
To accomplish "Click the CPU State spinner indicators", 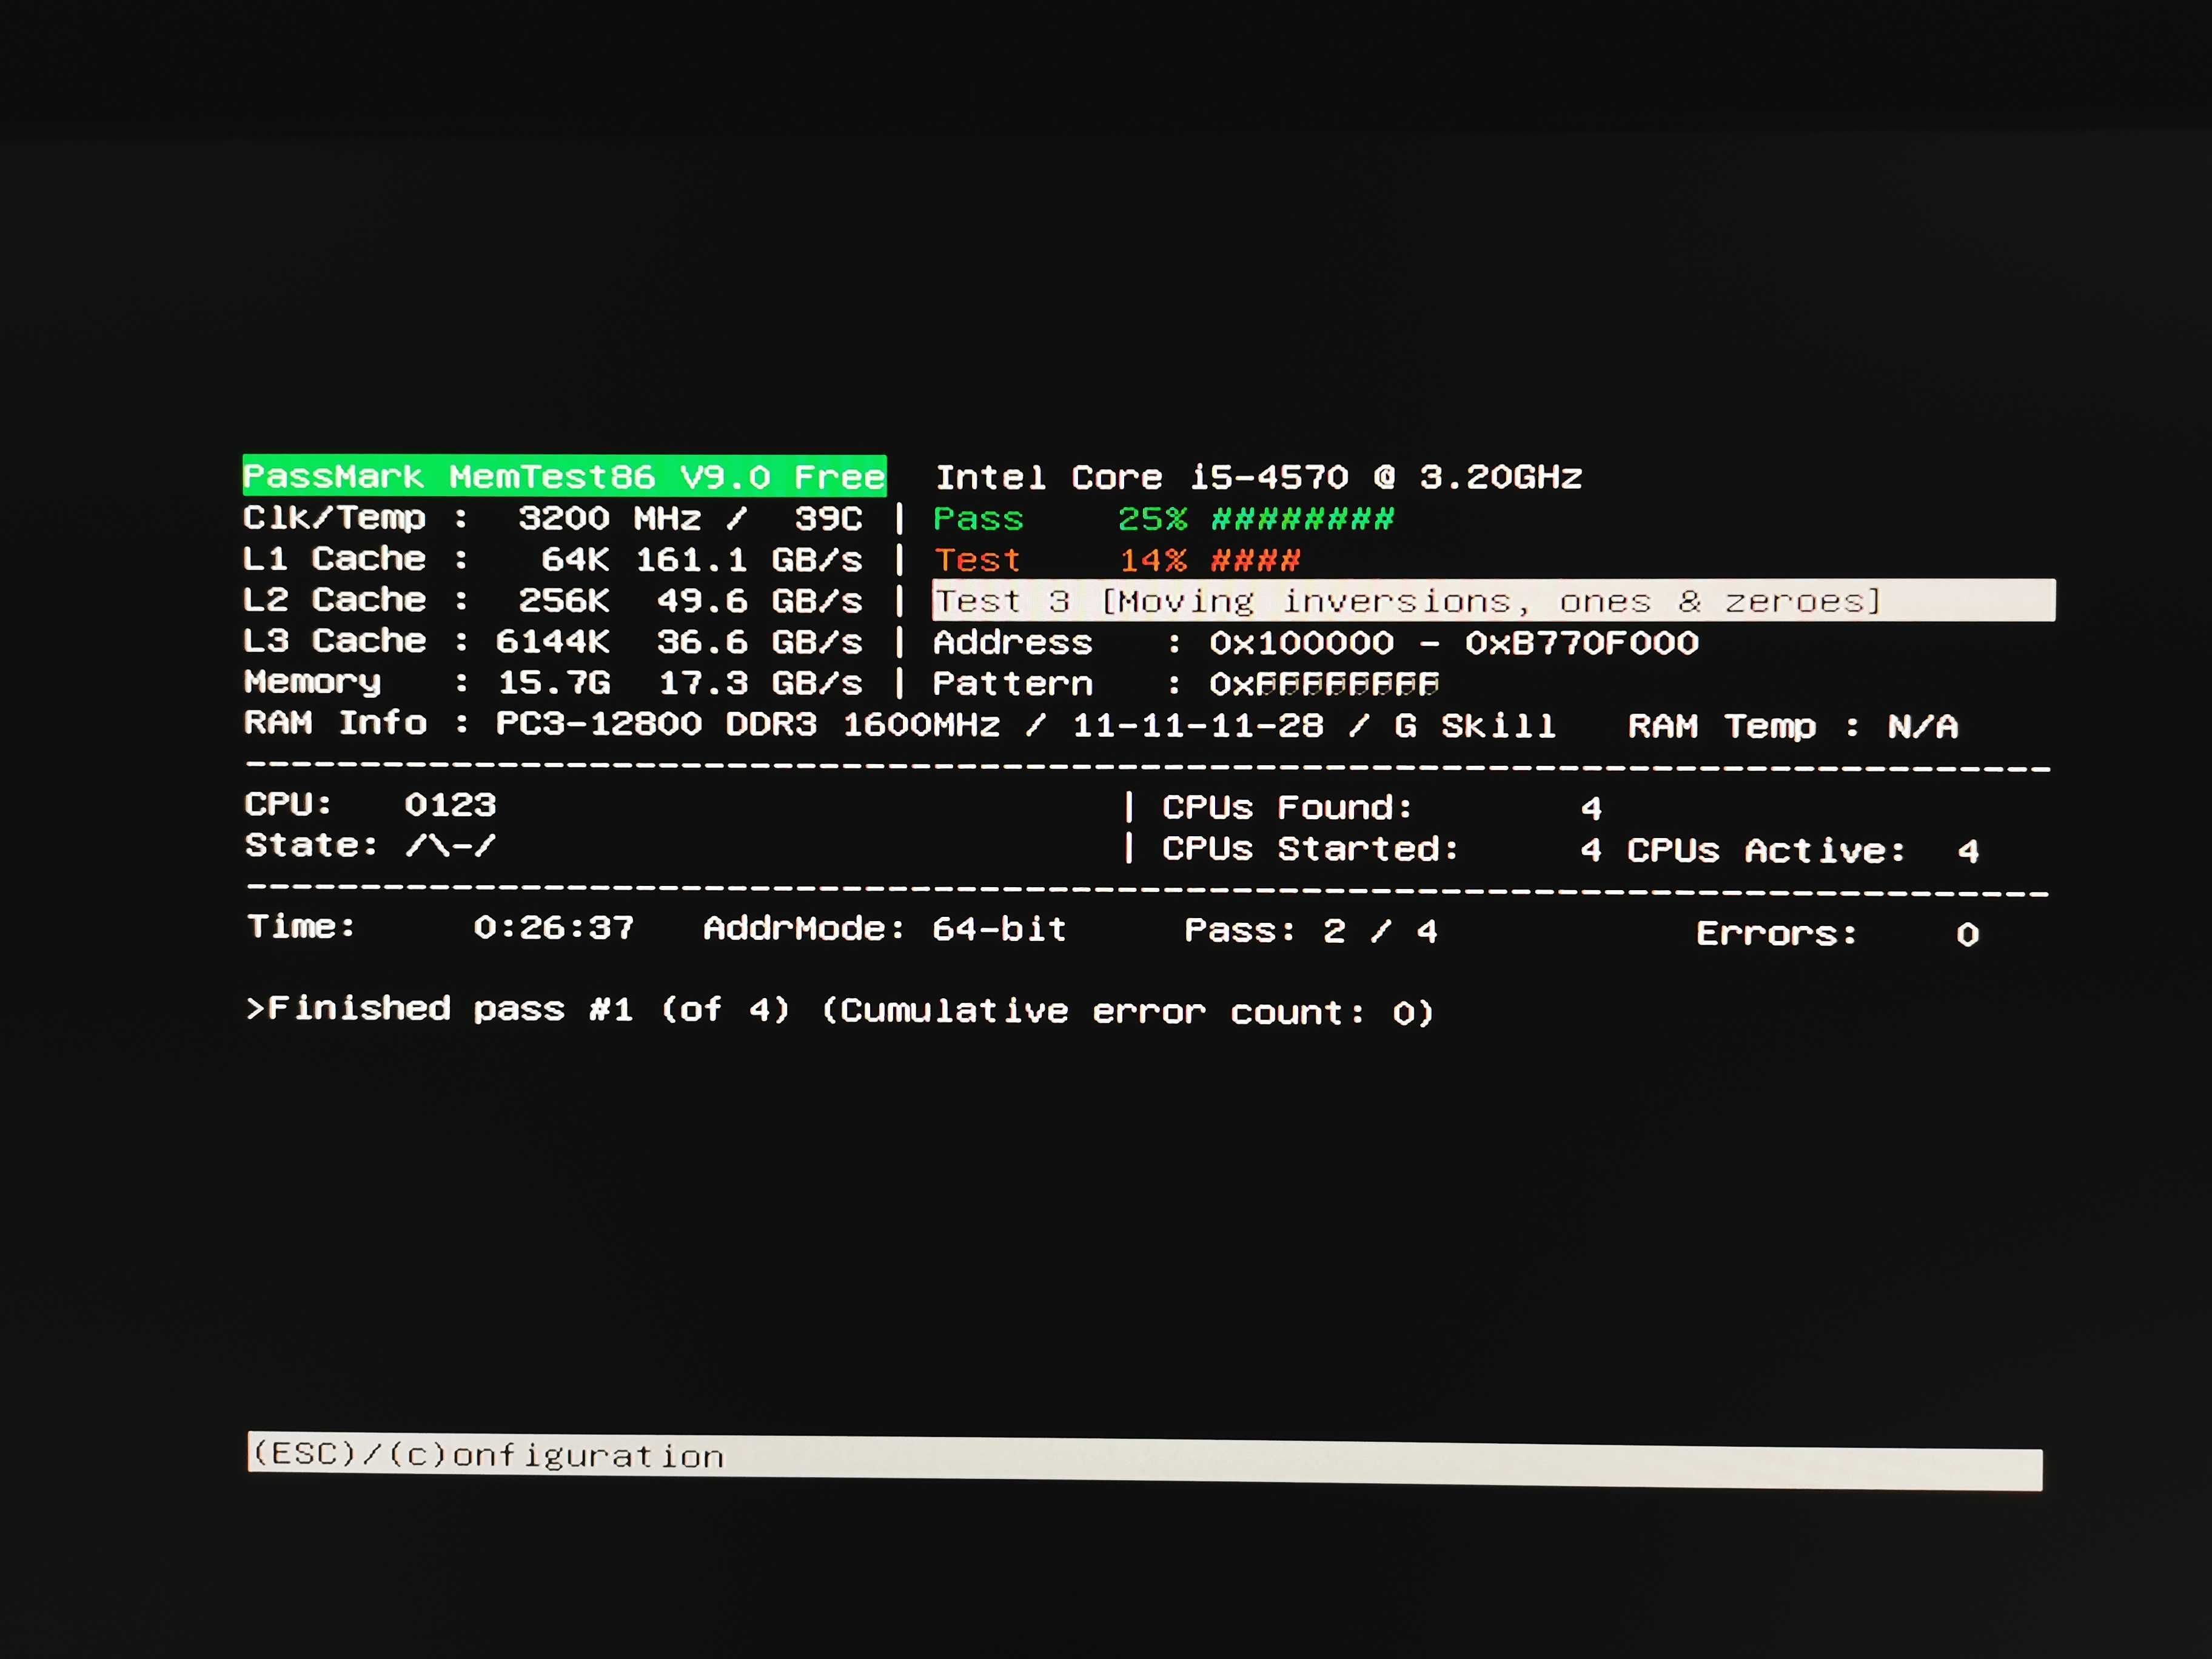I will click(x=450, y=846).
